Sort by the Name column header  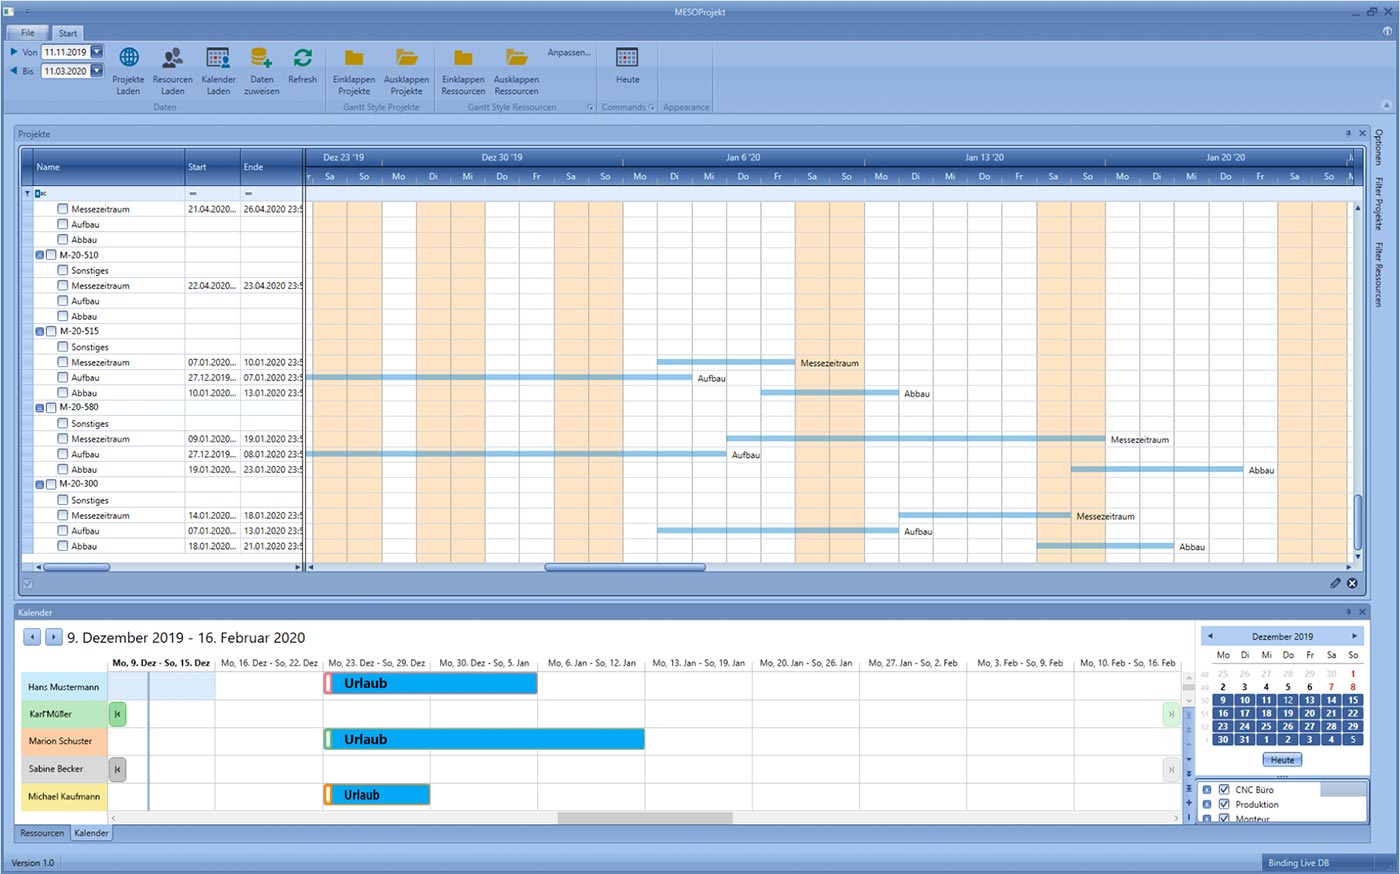[x=108, y=167]
